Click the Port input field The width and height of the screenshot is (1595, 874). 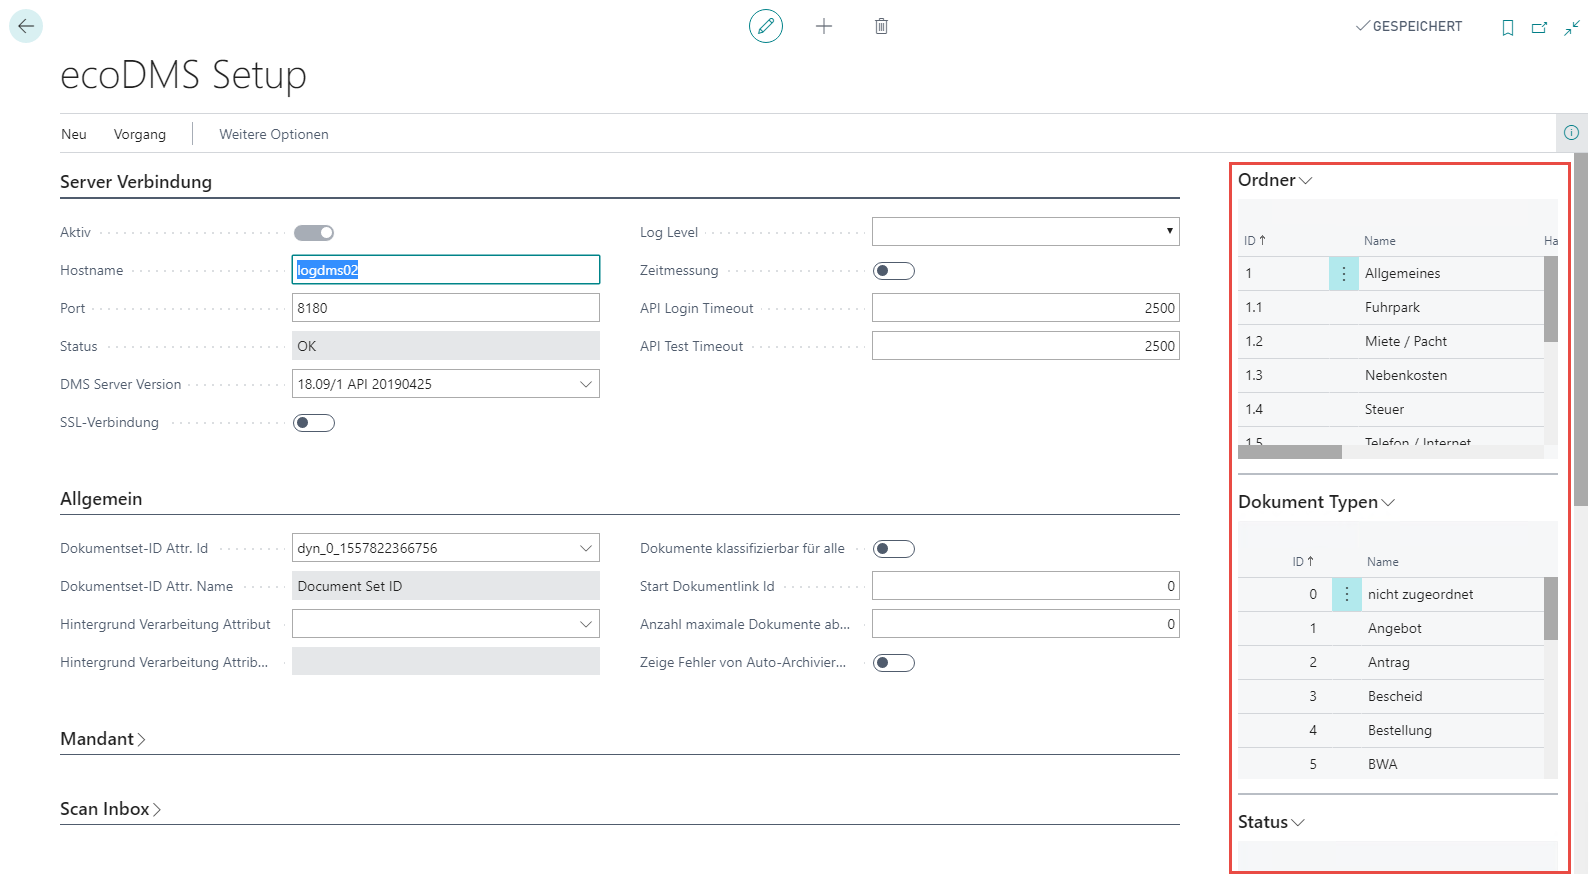click(446, 308)
